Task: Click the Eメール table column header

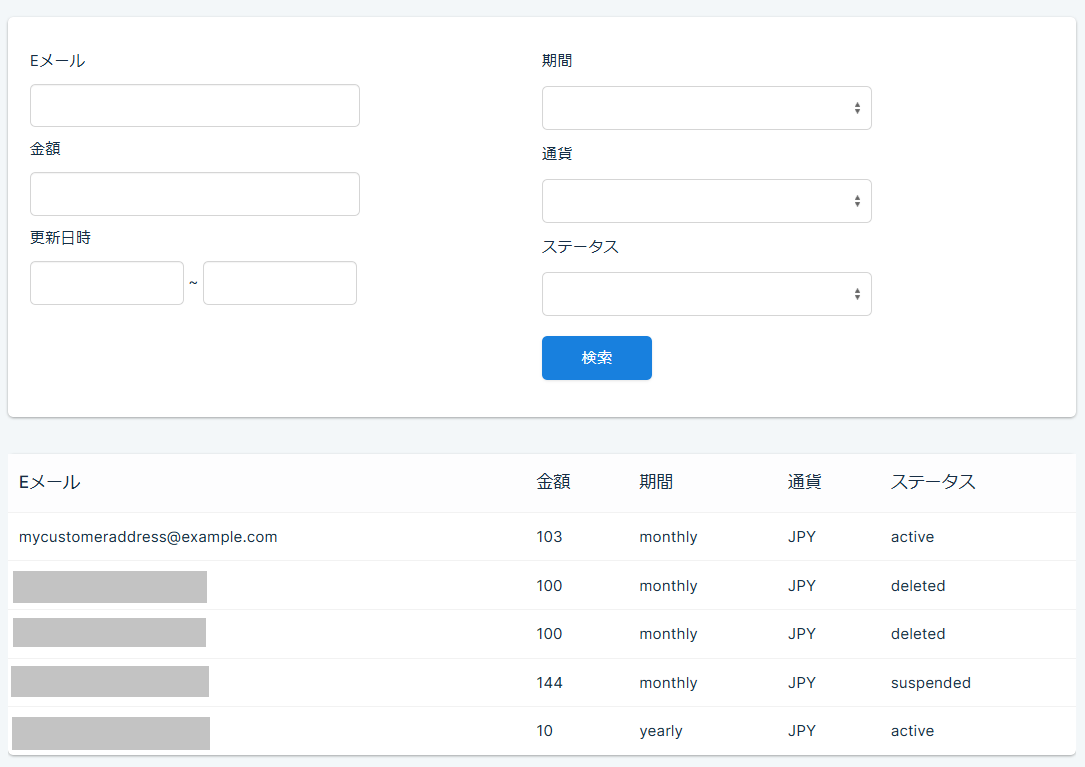Action: point(50,482)
